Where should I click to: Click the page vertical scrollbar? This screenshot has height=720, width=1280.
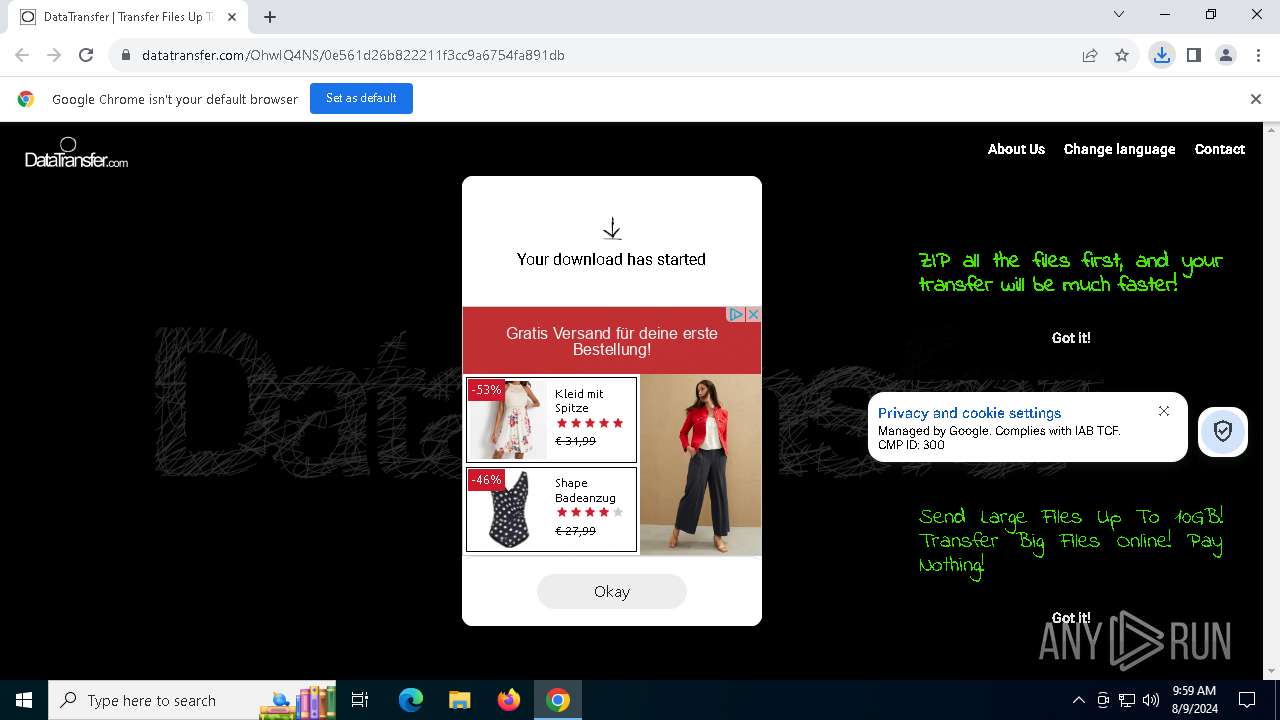(1272, 400)
